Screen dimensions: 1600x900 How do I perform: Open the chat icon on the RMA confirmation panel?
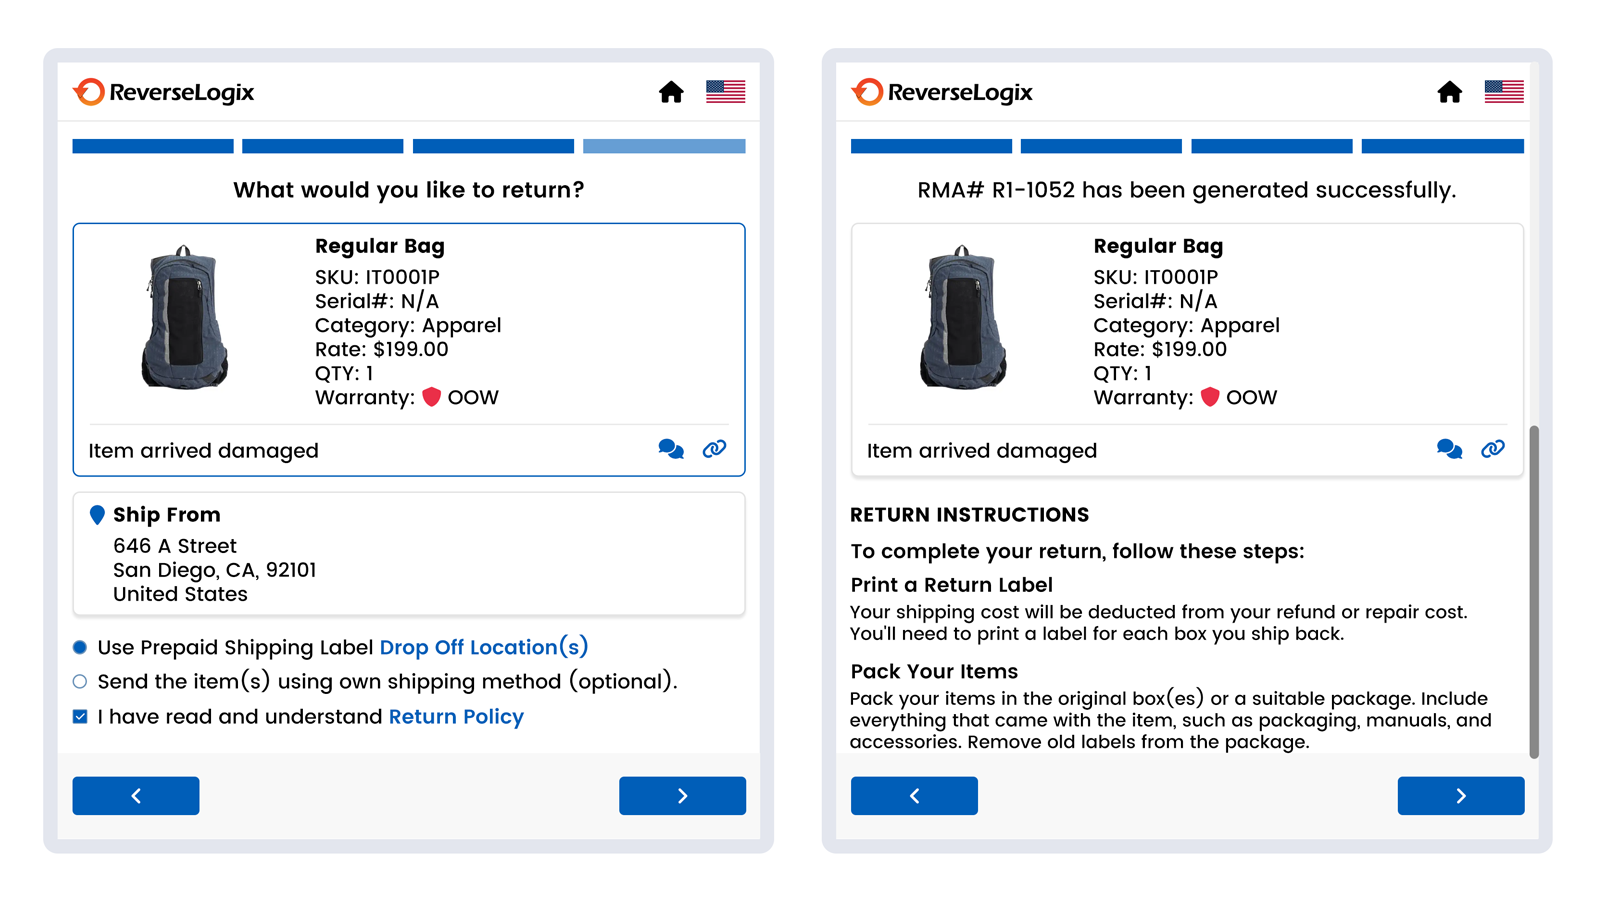[x=1449, y=450]
